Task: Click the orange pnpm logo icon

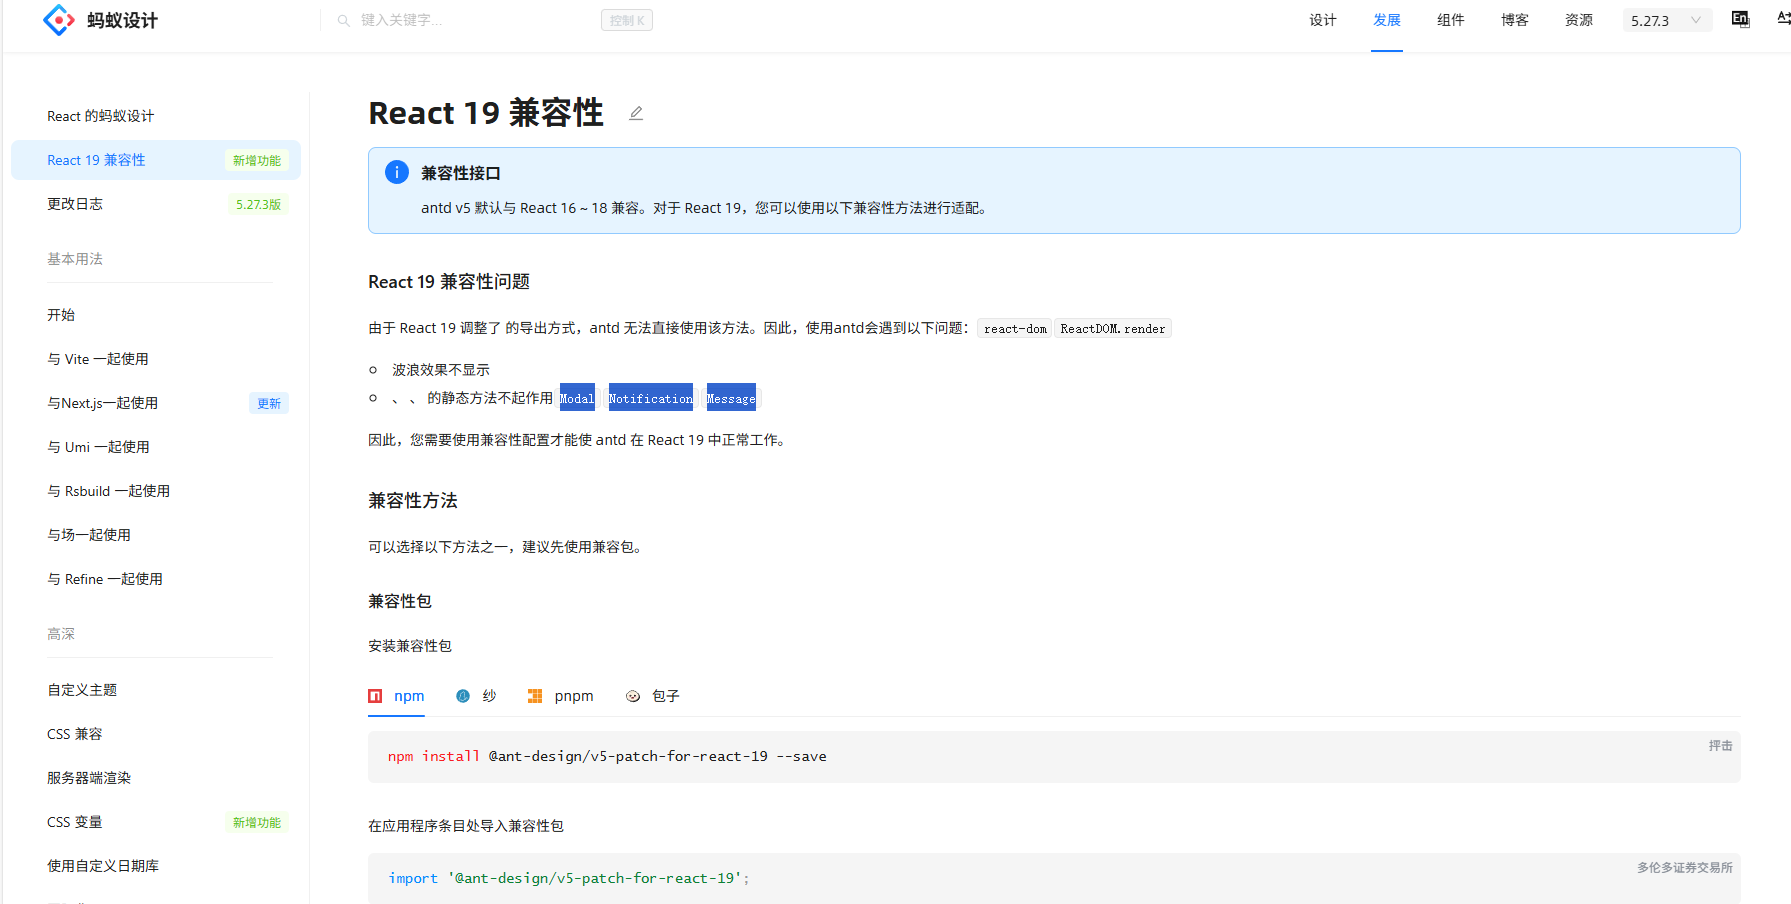Action: click(535, 695)
